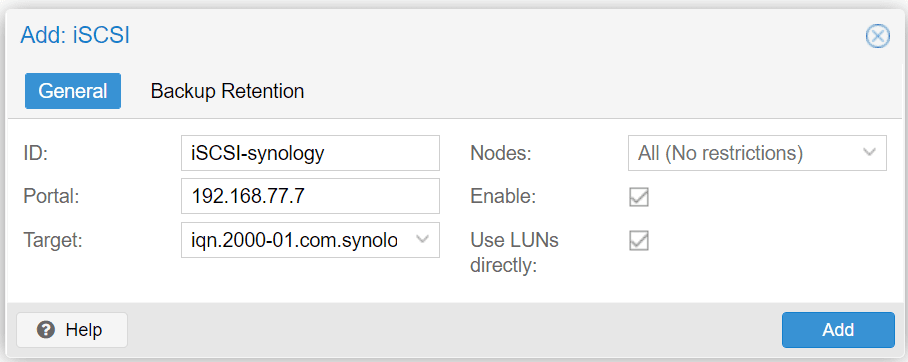Viewport: 908px width, 362px height.
Task: Click the Use LUNs directly: label
Action: point(514,253)
